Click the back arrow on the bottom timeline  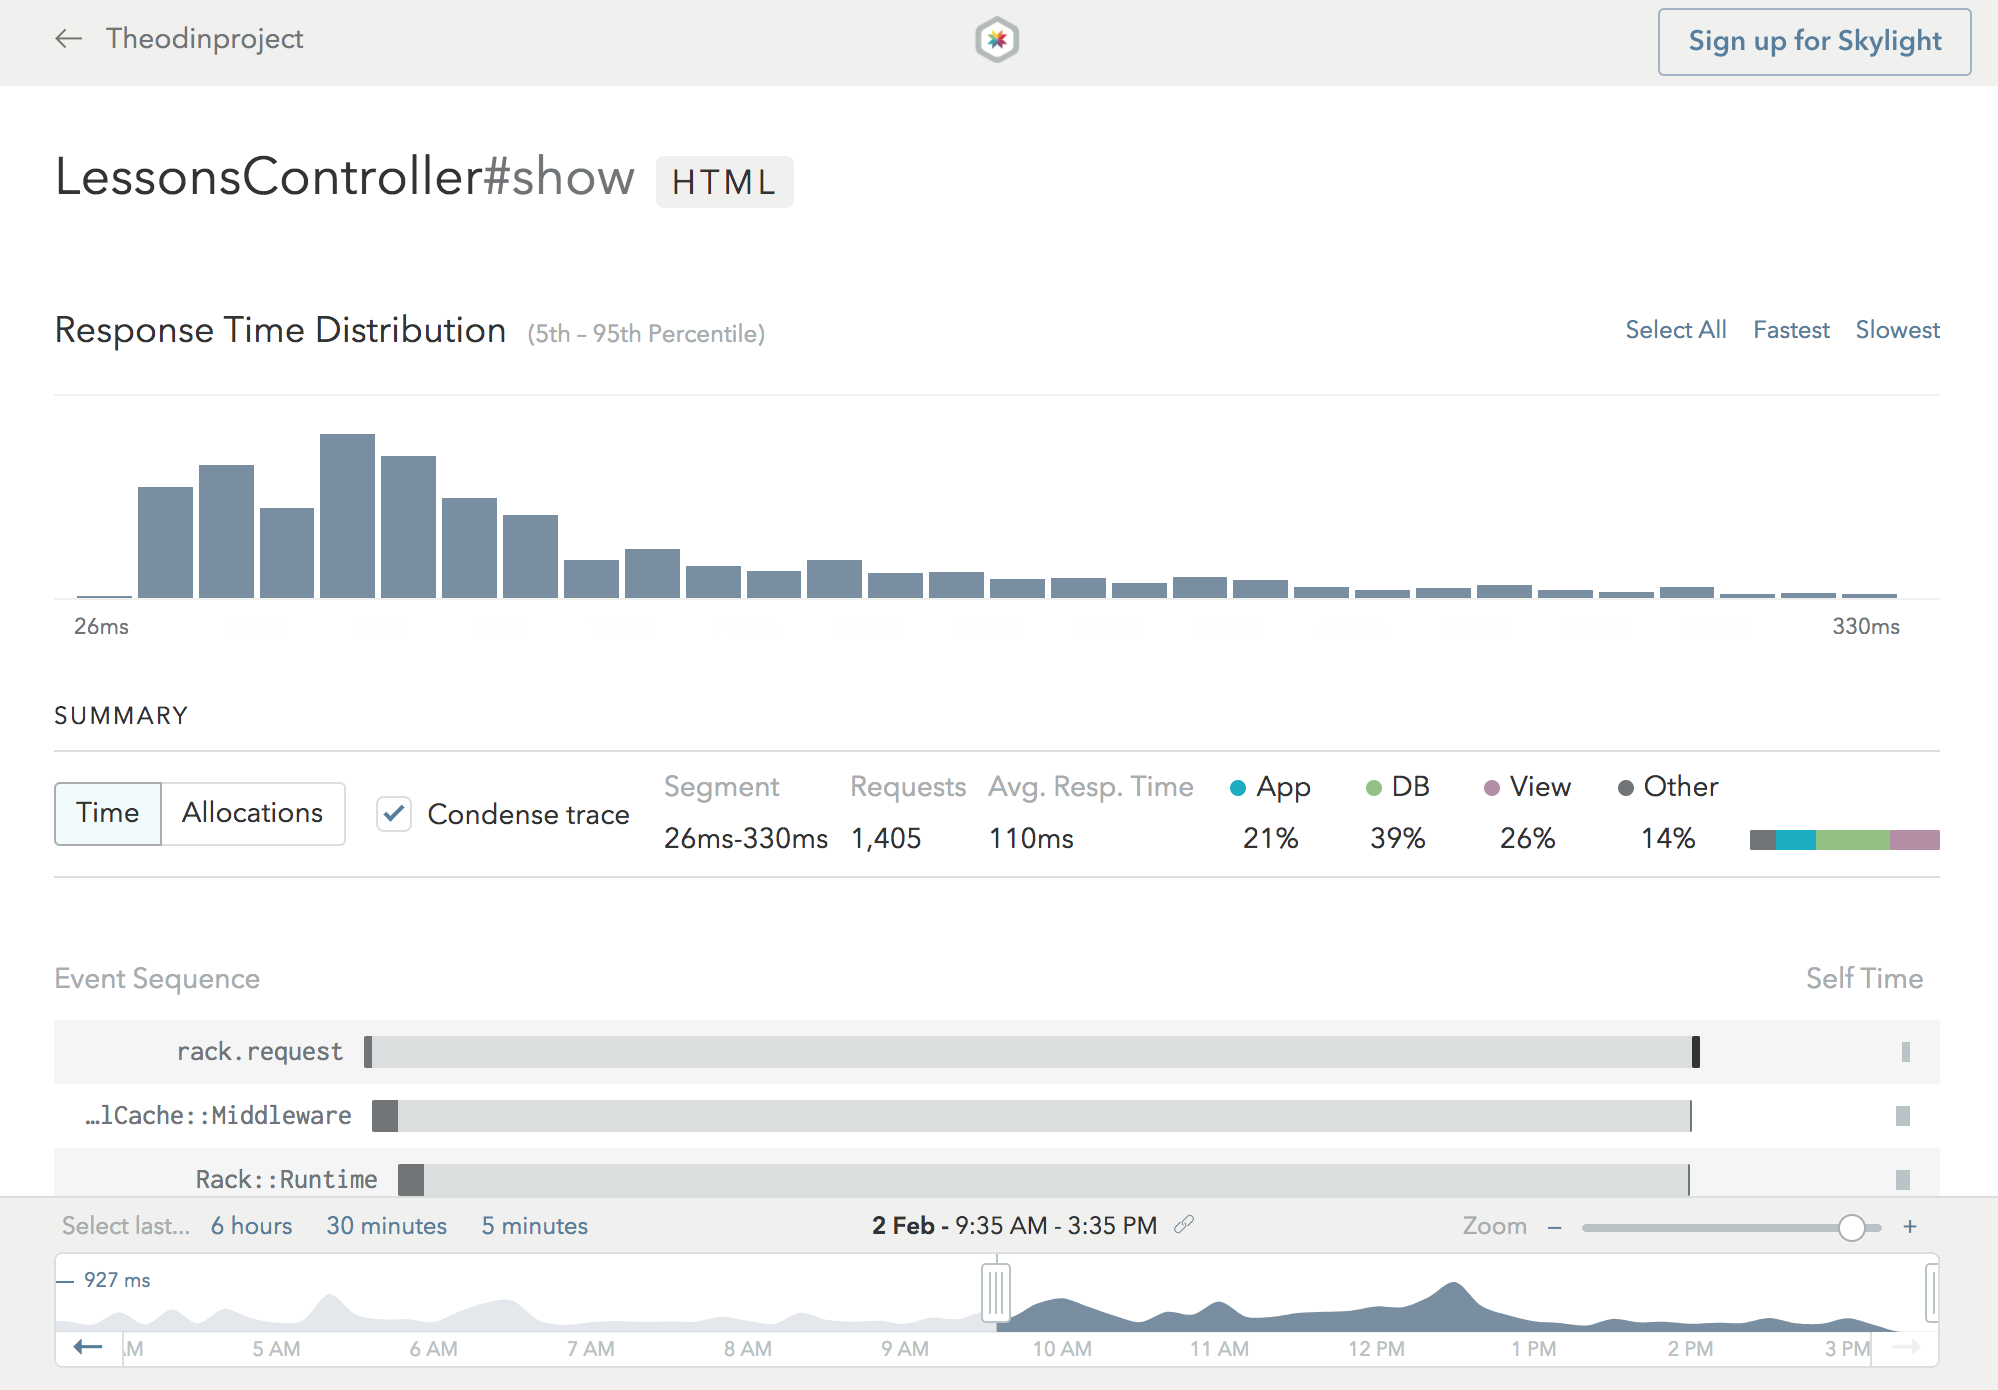(x=88, y=1347)
